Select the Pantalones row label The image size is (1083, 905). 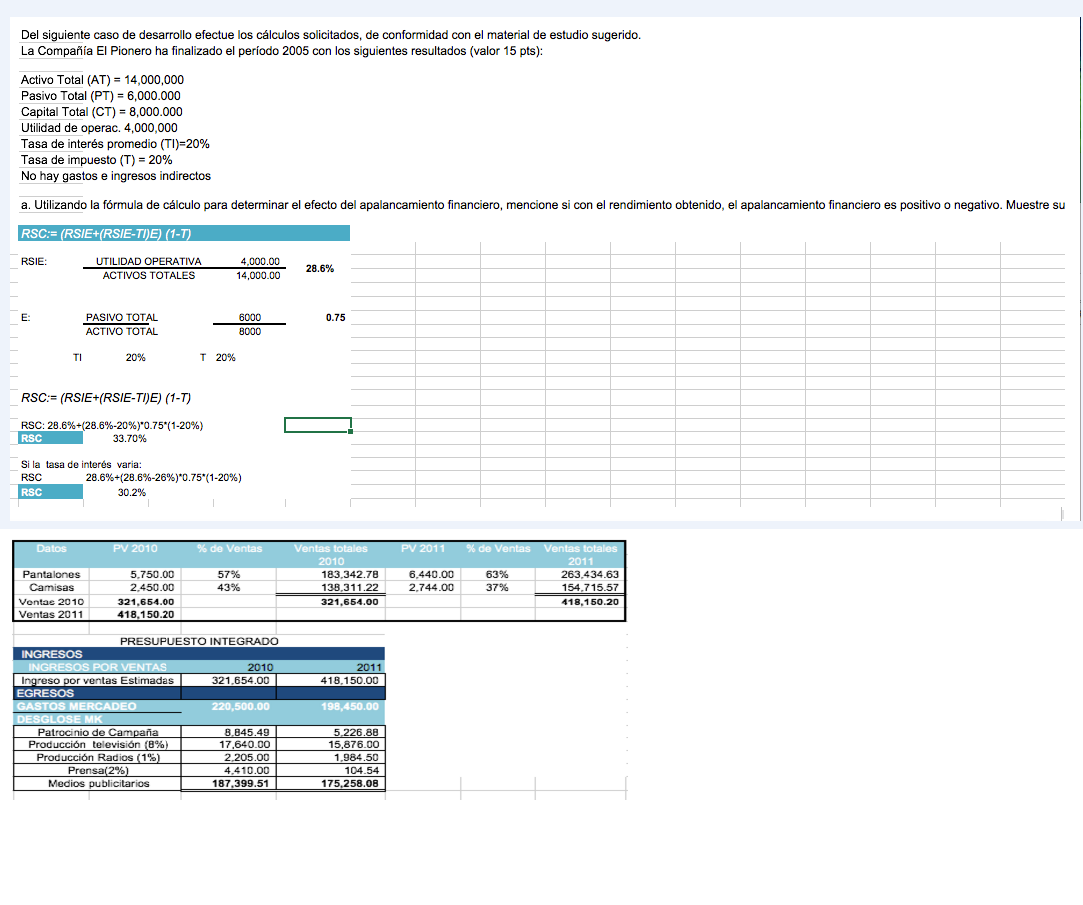(x=51, y=575)
